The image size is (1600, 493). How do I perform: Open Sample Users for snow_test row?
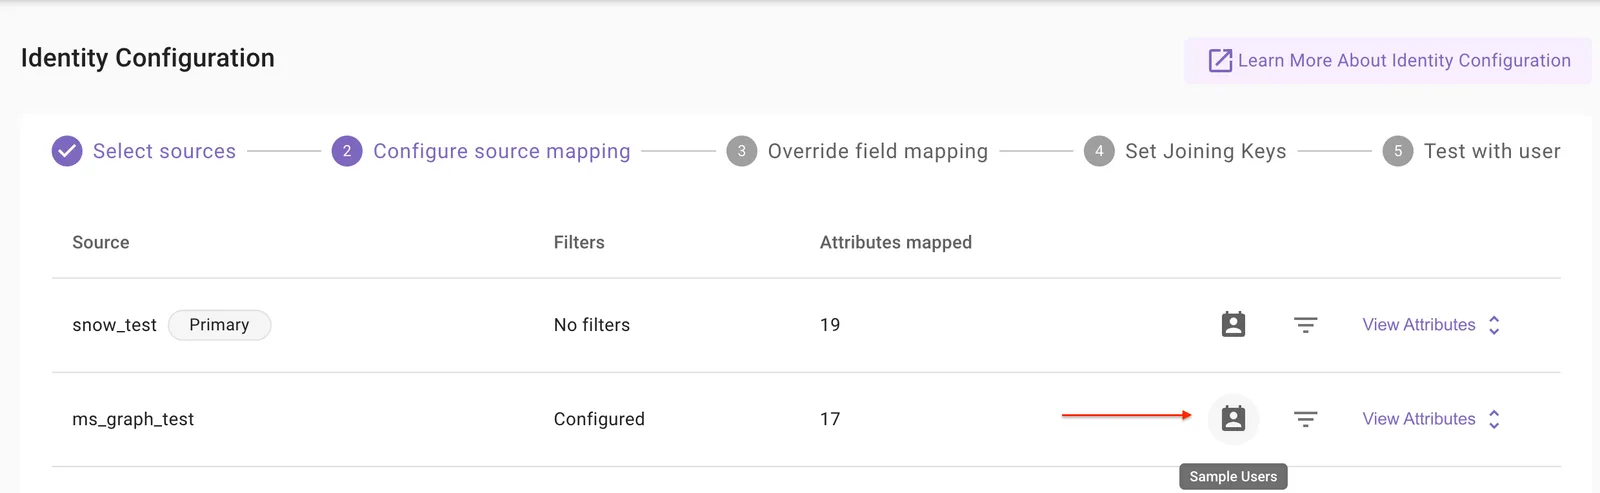point(1233,325)
